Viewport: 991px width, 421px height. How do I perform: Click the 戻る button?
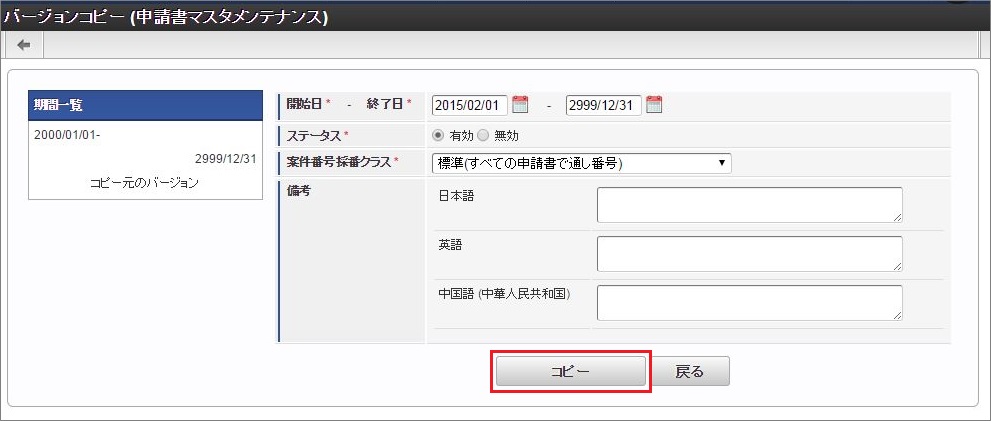click(x=690, y=372)
